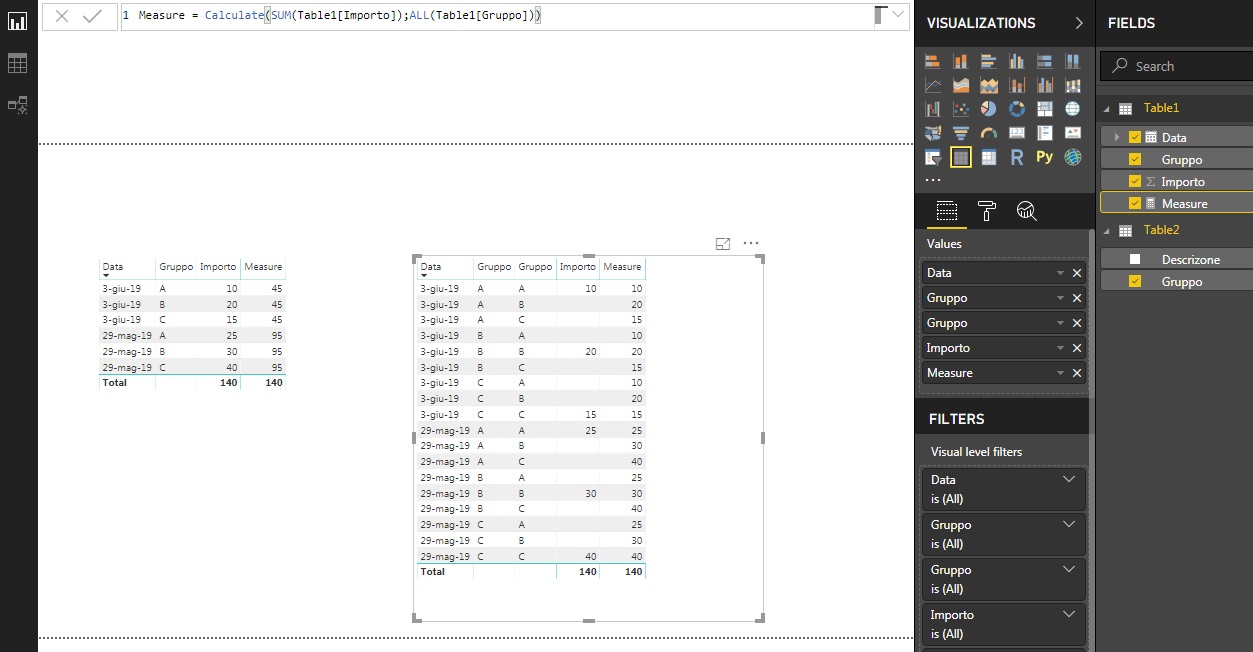Select the clustered column chart visual

point(1017,61)
